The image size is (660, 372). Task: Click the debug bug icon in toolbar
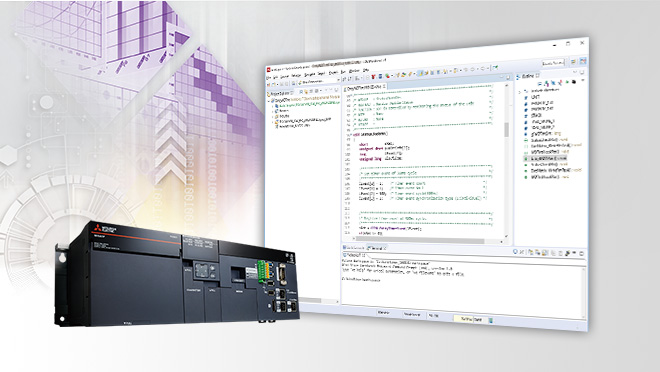click(x=387, y=76)
